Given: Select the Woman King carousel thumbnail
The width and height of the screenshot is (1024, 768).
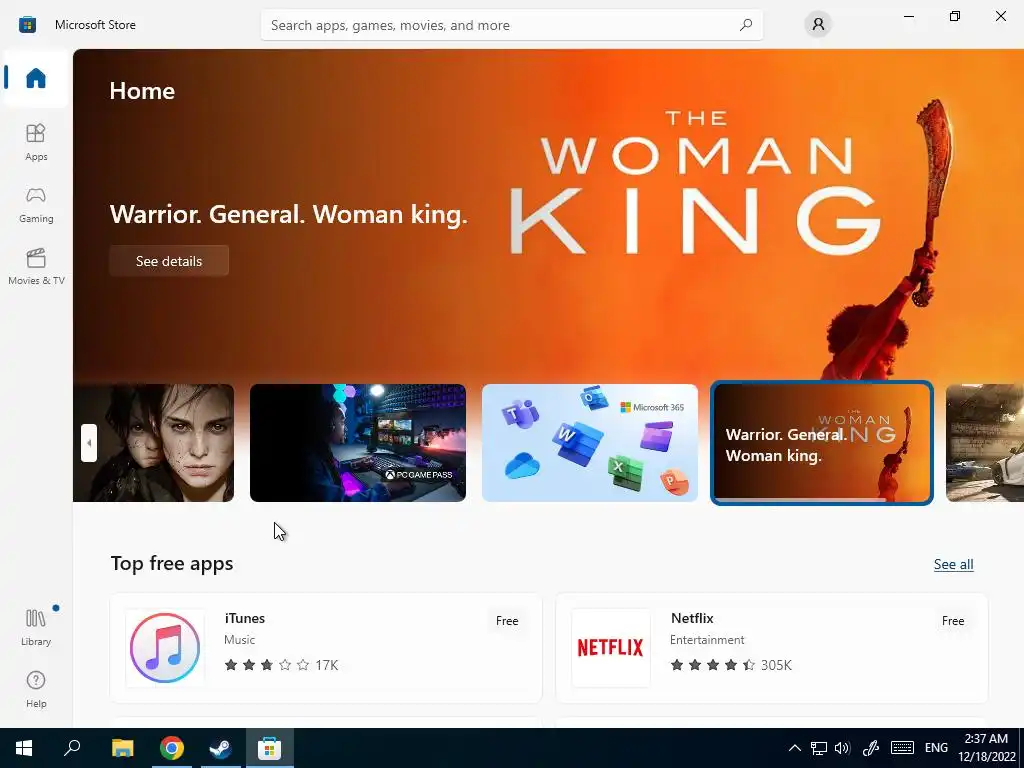Looking at the screenshot, I should (822, 443).
